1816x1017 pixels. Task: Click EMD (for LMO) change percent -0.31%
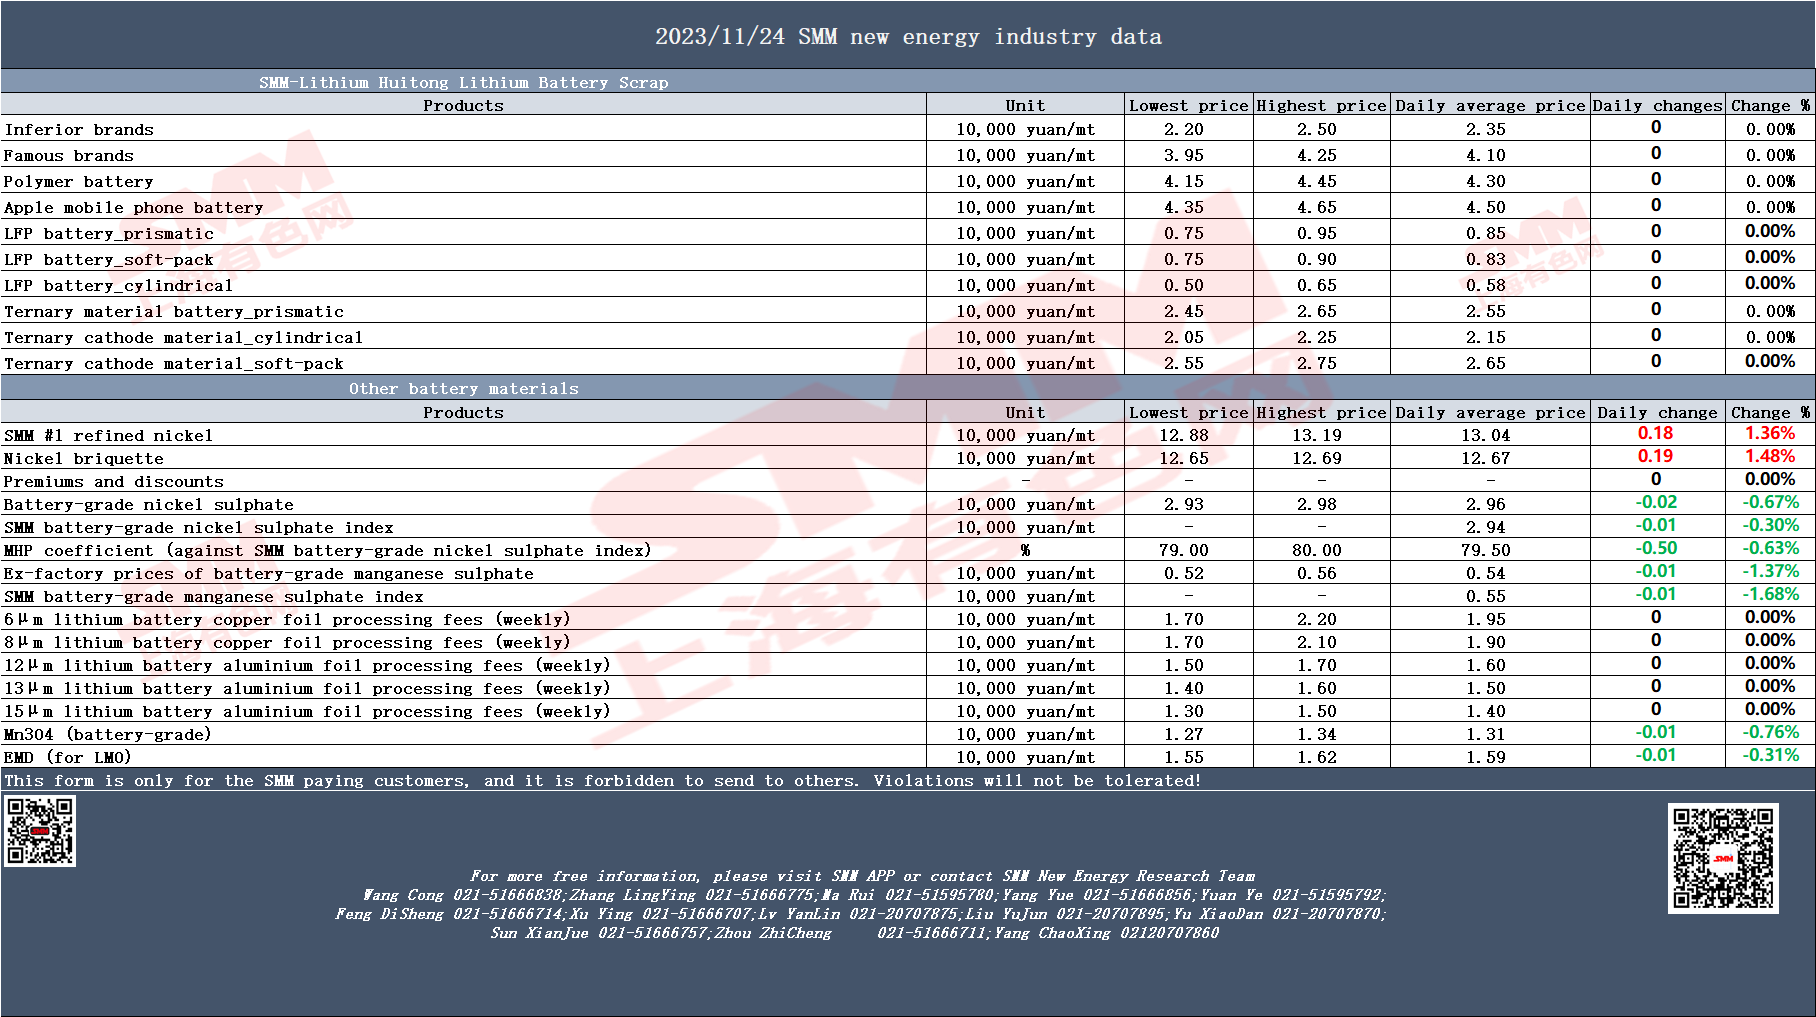tap(1770, 755)
